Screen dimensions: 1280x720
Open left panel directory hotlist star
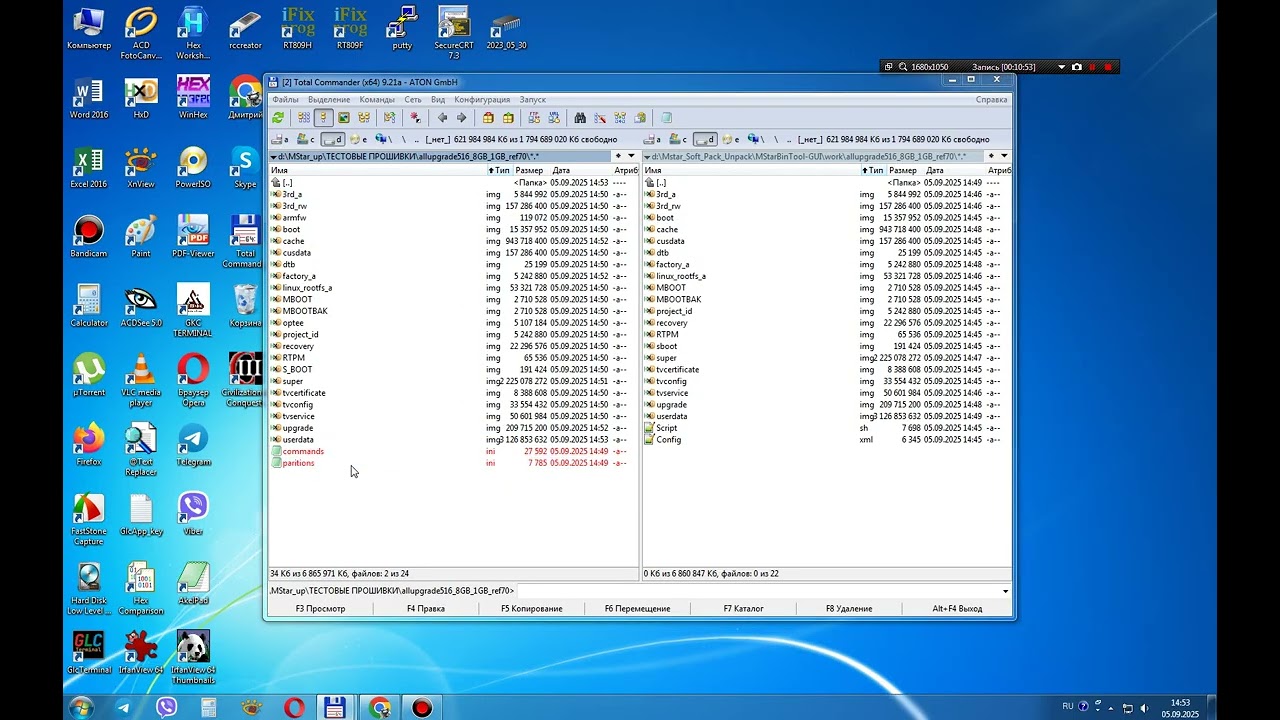pyautogui.click(x=617, y=156)
